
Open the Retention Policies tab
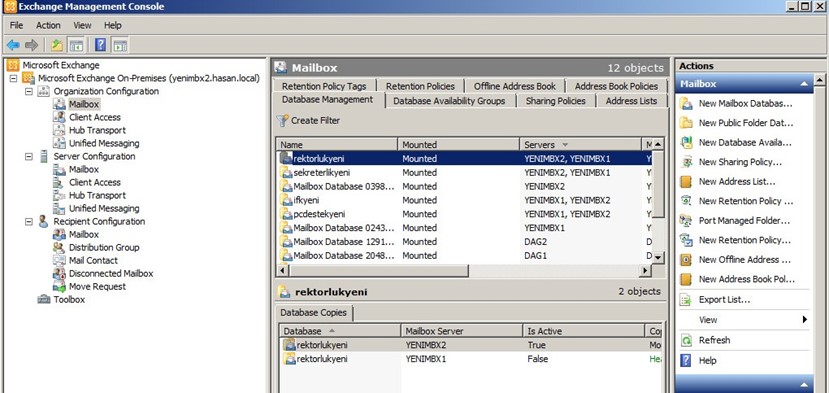coord(420,86)
